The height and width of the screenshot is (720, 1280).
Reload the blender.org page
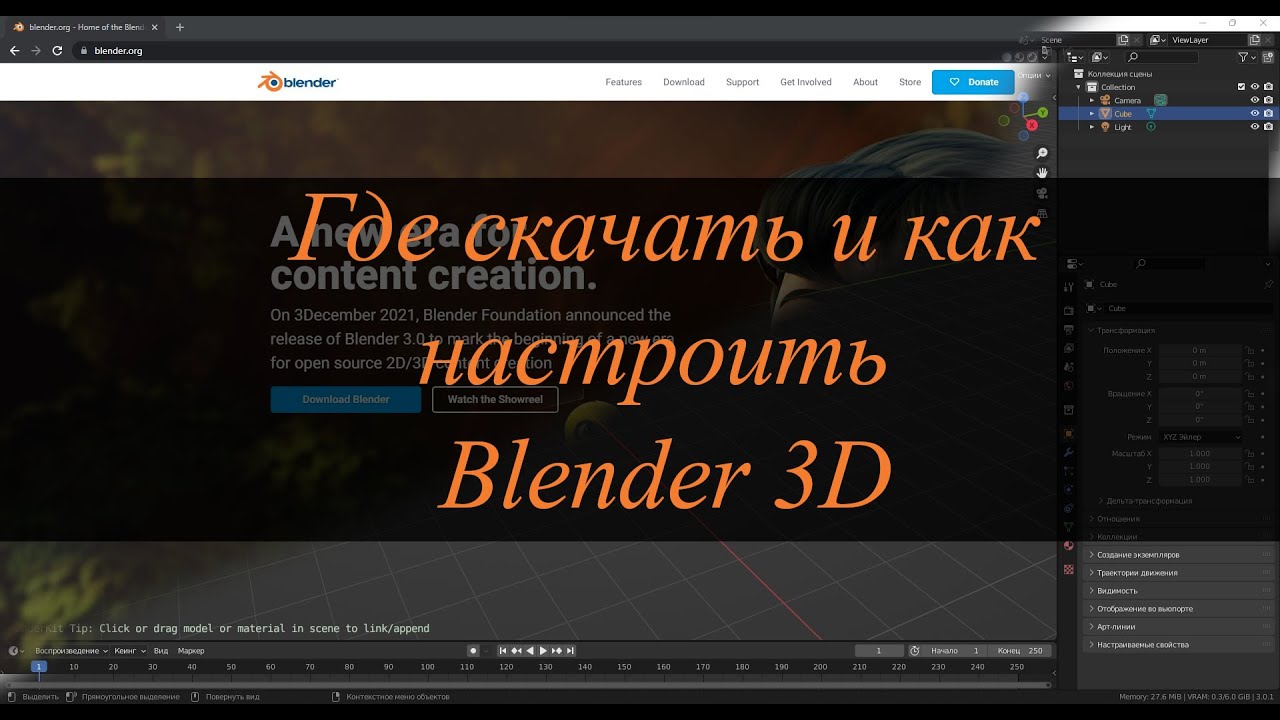tap(58, 50)
